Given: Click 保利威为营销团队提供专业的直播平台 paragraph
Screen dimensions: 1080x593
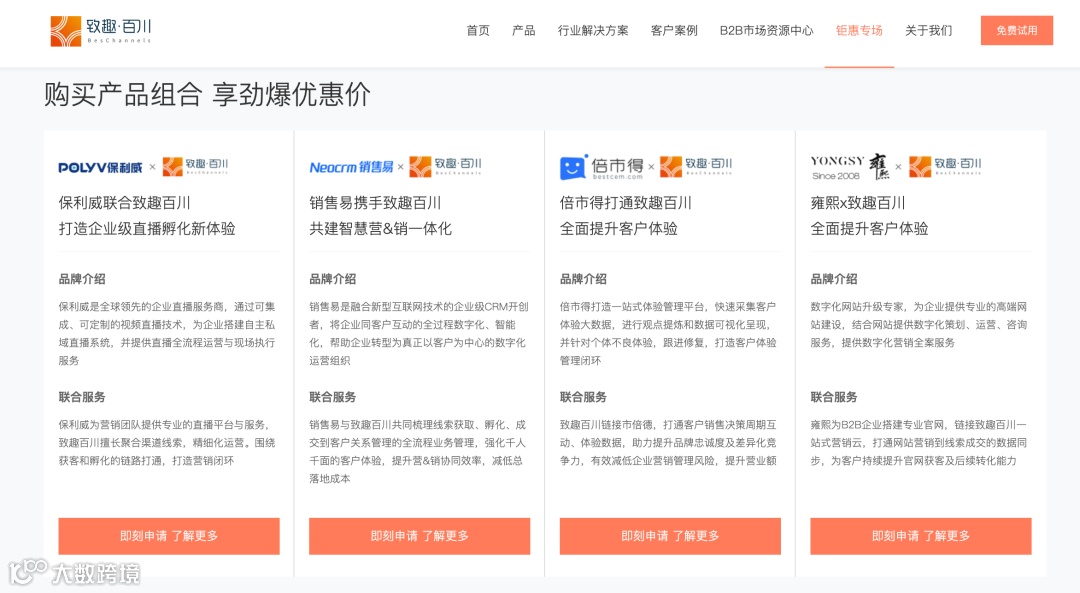Looking at the screenshot, I should coord(167,442).
